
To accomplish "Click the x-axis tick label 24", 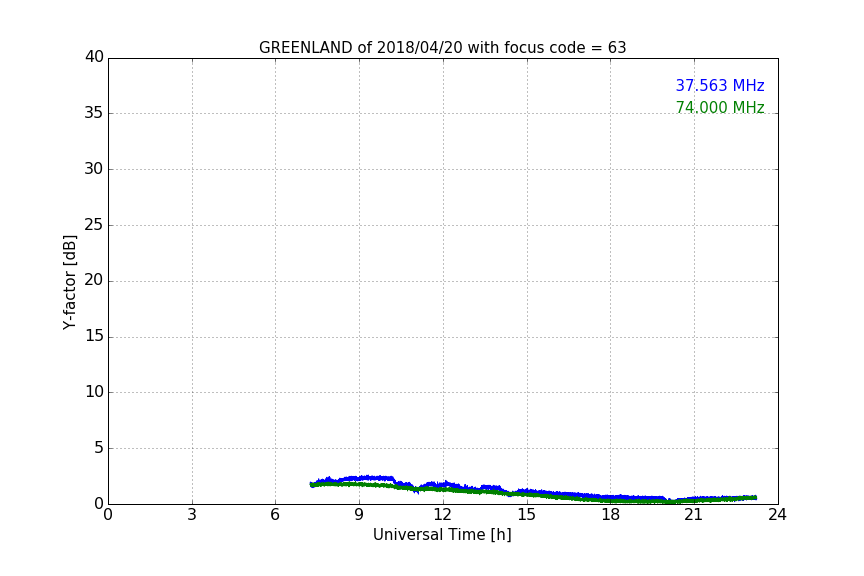I will (x=777, y=515).
